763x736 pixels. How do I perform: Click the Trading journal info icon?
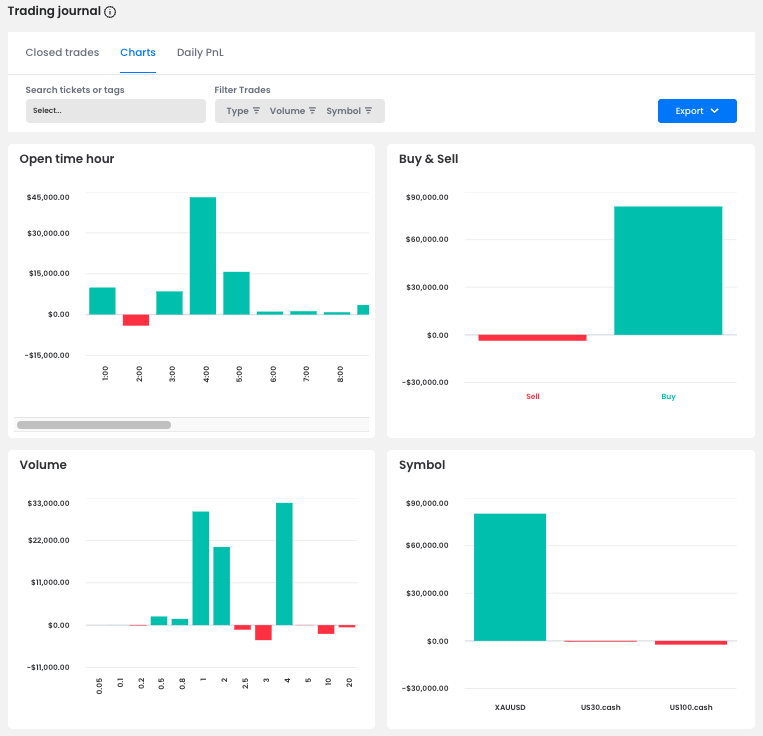(110, 13)
